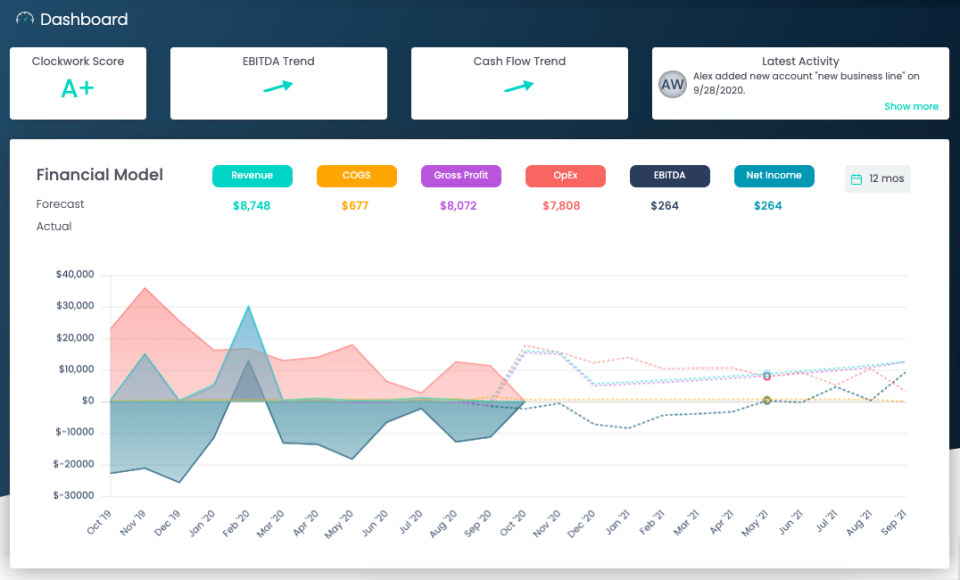Toggle the Revenue series pill
This screenshot has width=960, height=580.
(x=252, y=175)
